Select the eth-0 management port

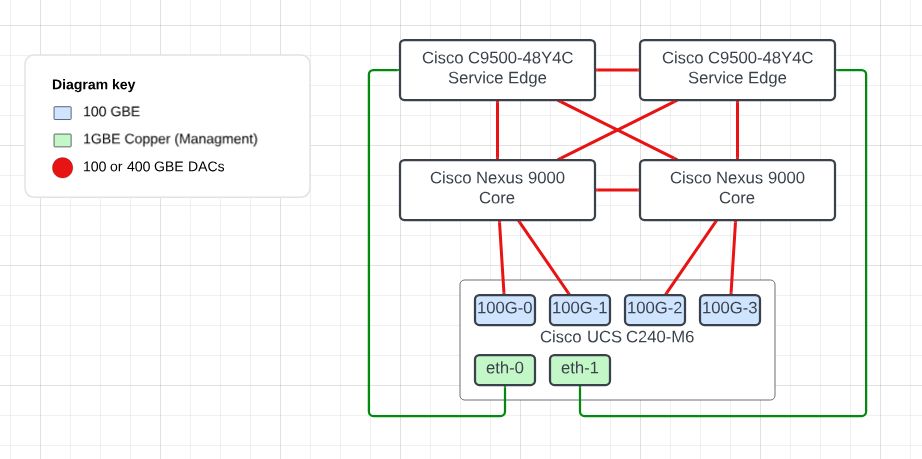505,369
